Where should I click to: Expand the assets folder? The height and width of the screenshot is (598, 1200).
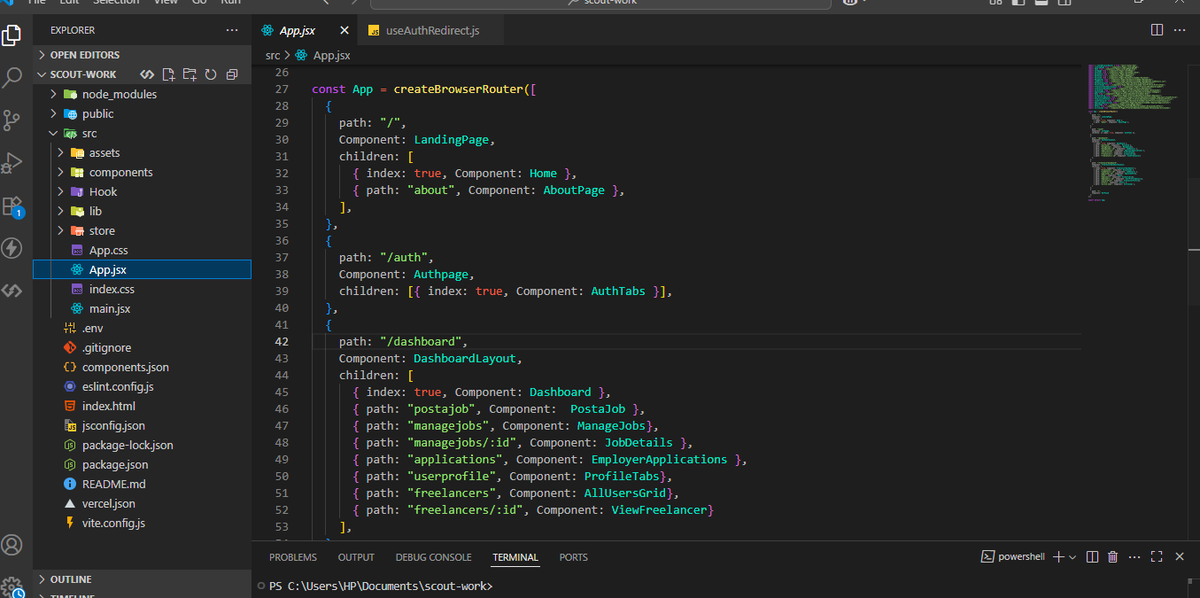pos(142,153)
